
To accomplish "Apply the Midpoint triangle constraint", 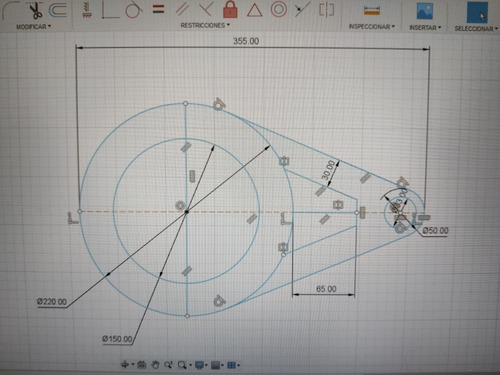I will 254,10.
